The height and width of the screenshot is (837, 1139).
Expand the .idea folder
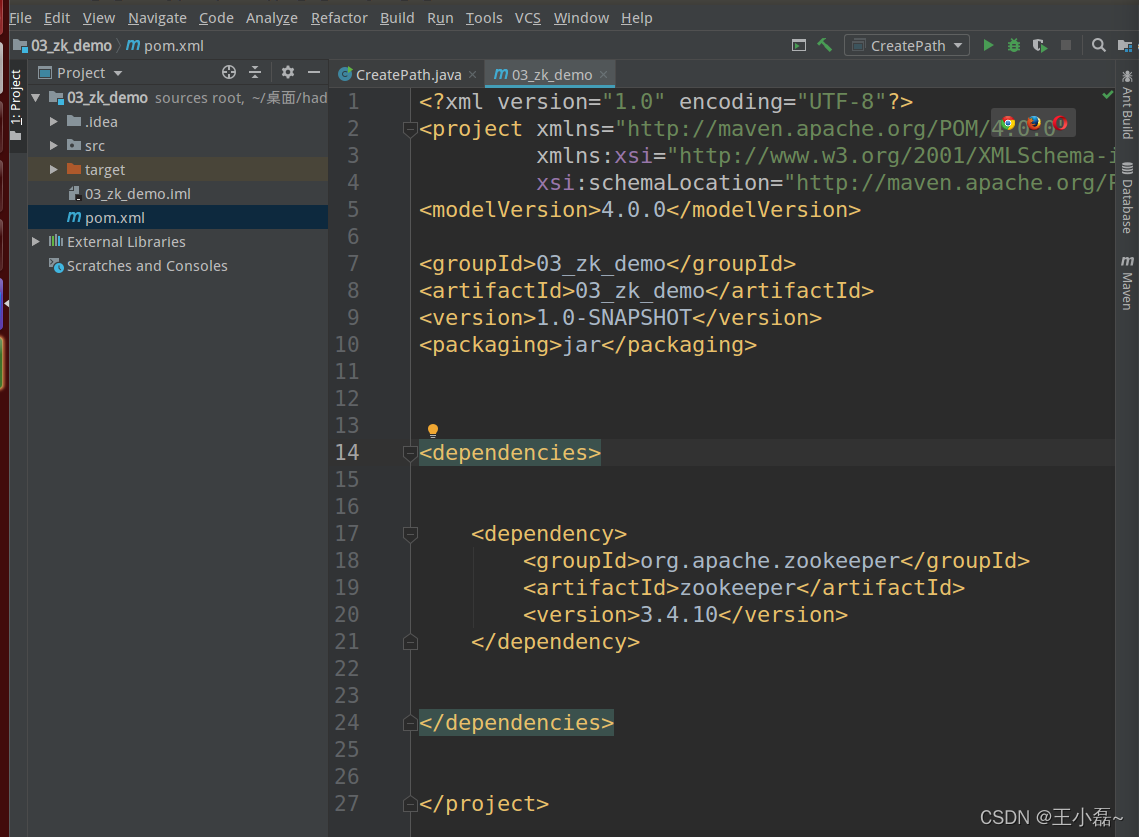coord(54,121)
